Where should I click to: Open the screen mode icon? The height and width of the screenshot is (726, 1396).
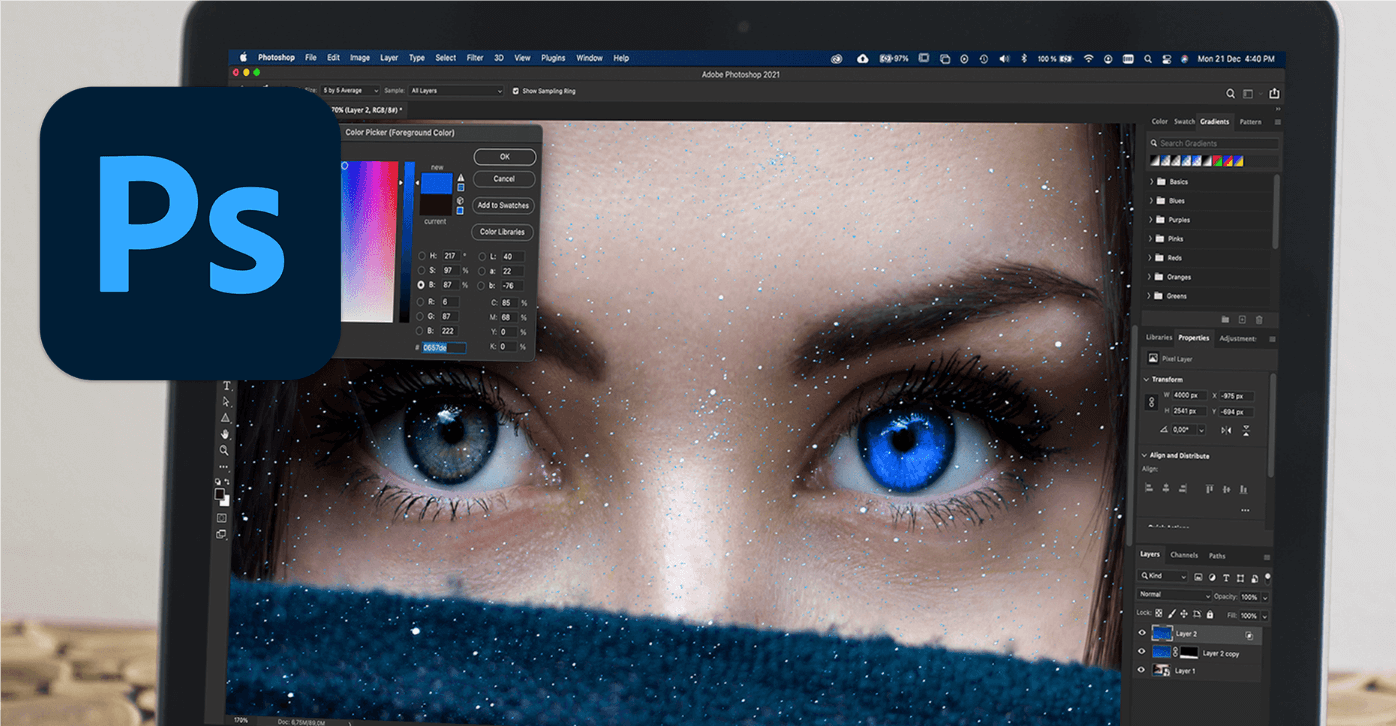tap(221, 533)
